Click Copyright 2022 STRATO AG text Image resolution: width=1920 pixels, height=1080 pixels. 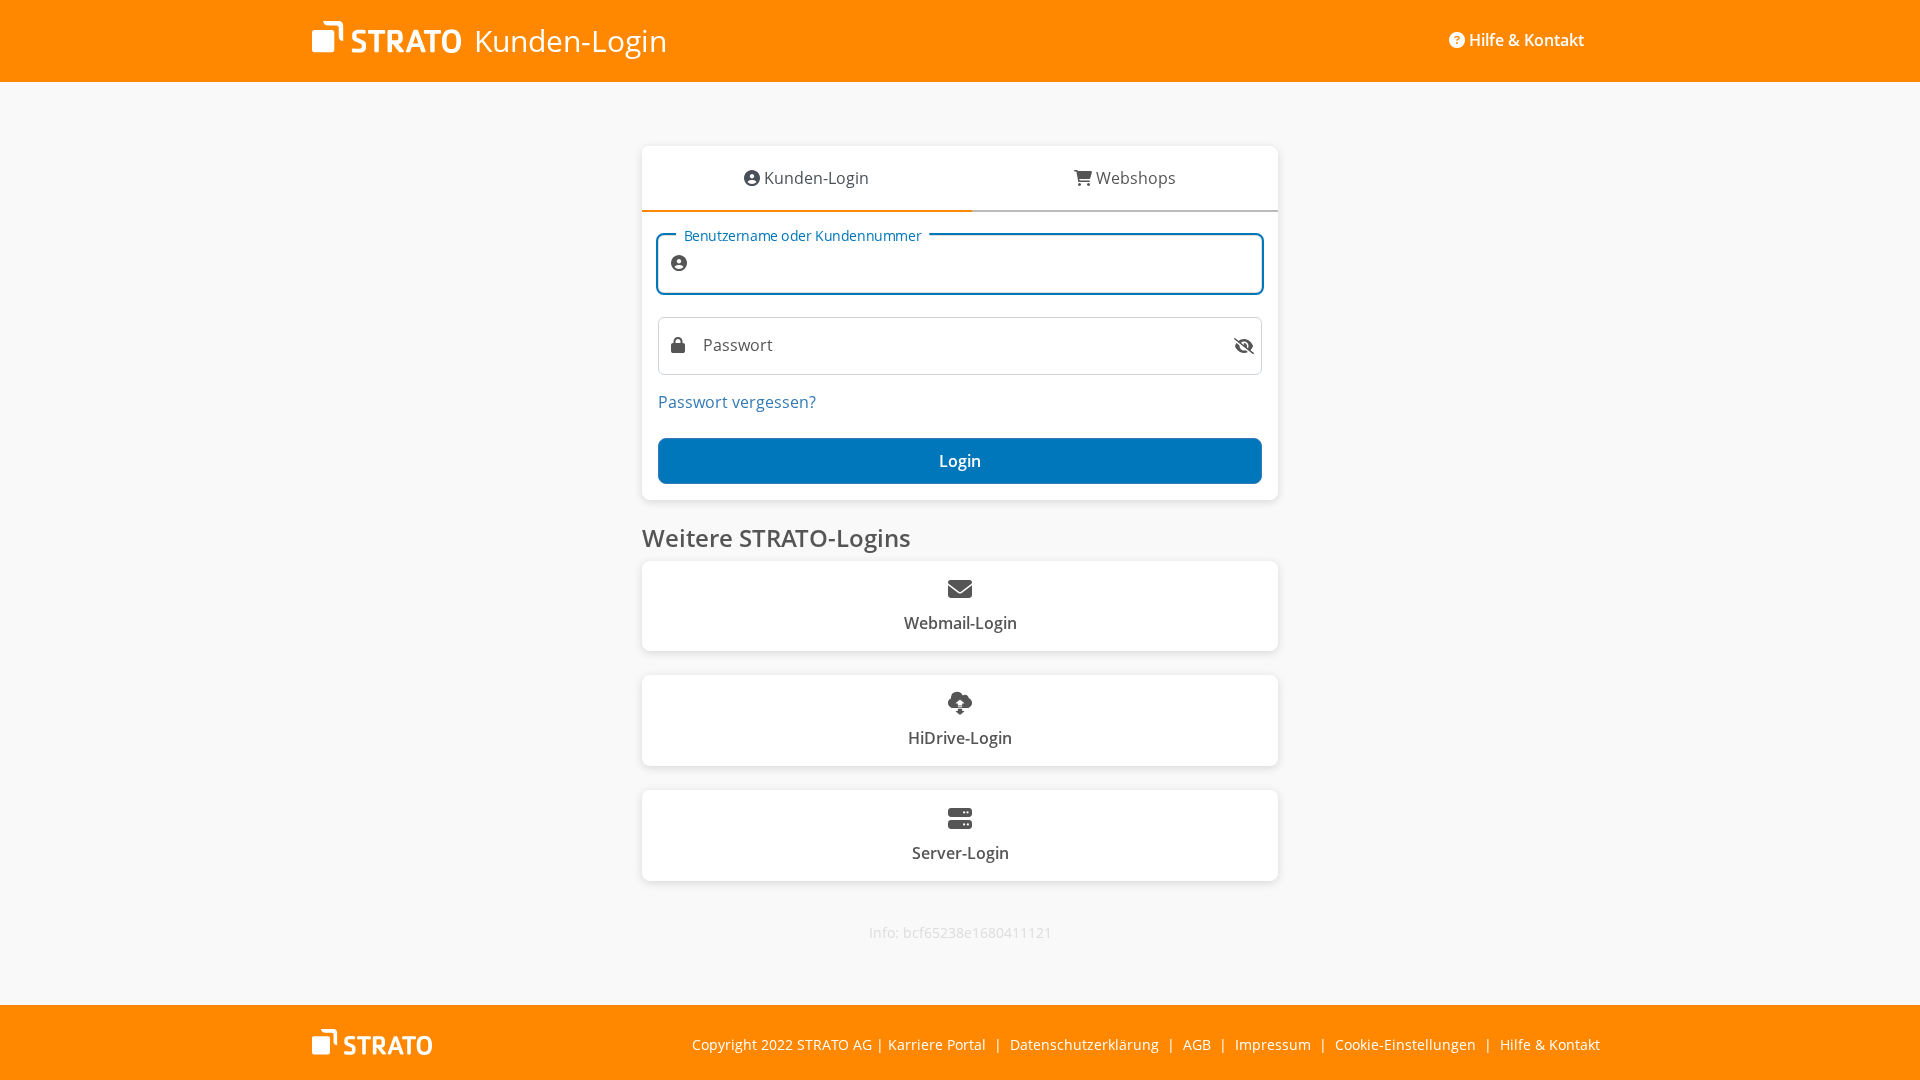(x=782, y=1045)
